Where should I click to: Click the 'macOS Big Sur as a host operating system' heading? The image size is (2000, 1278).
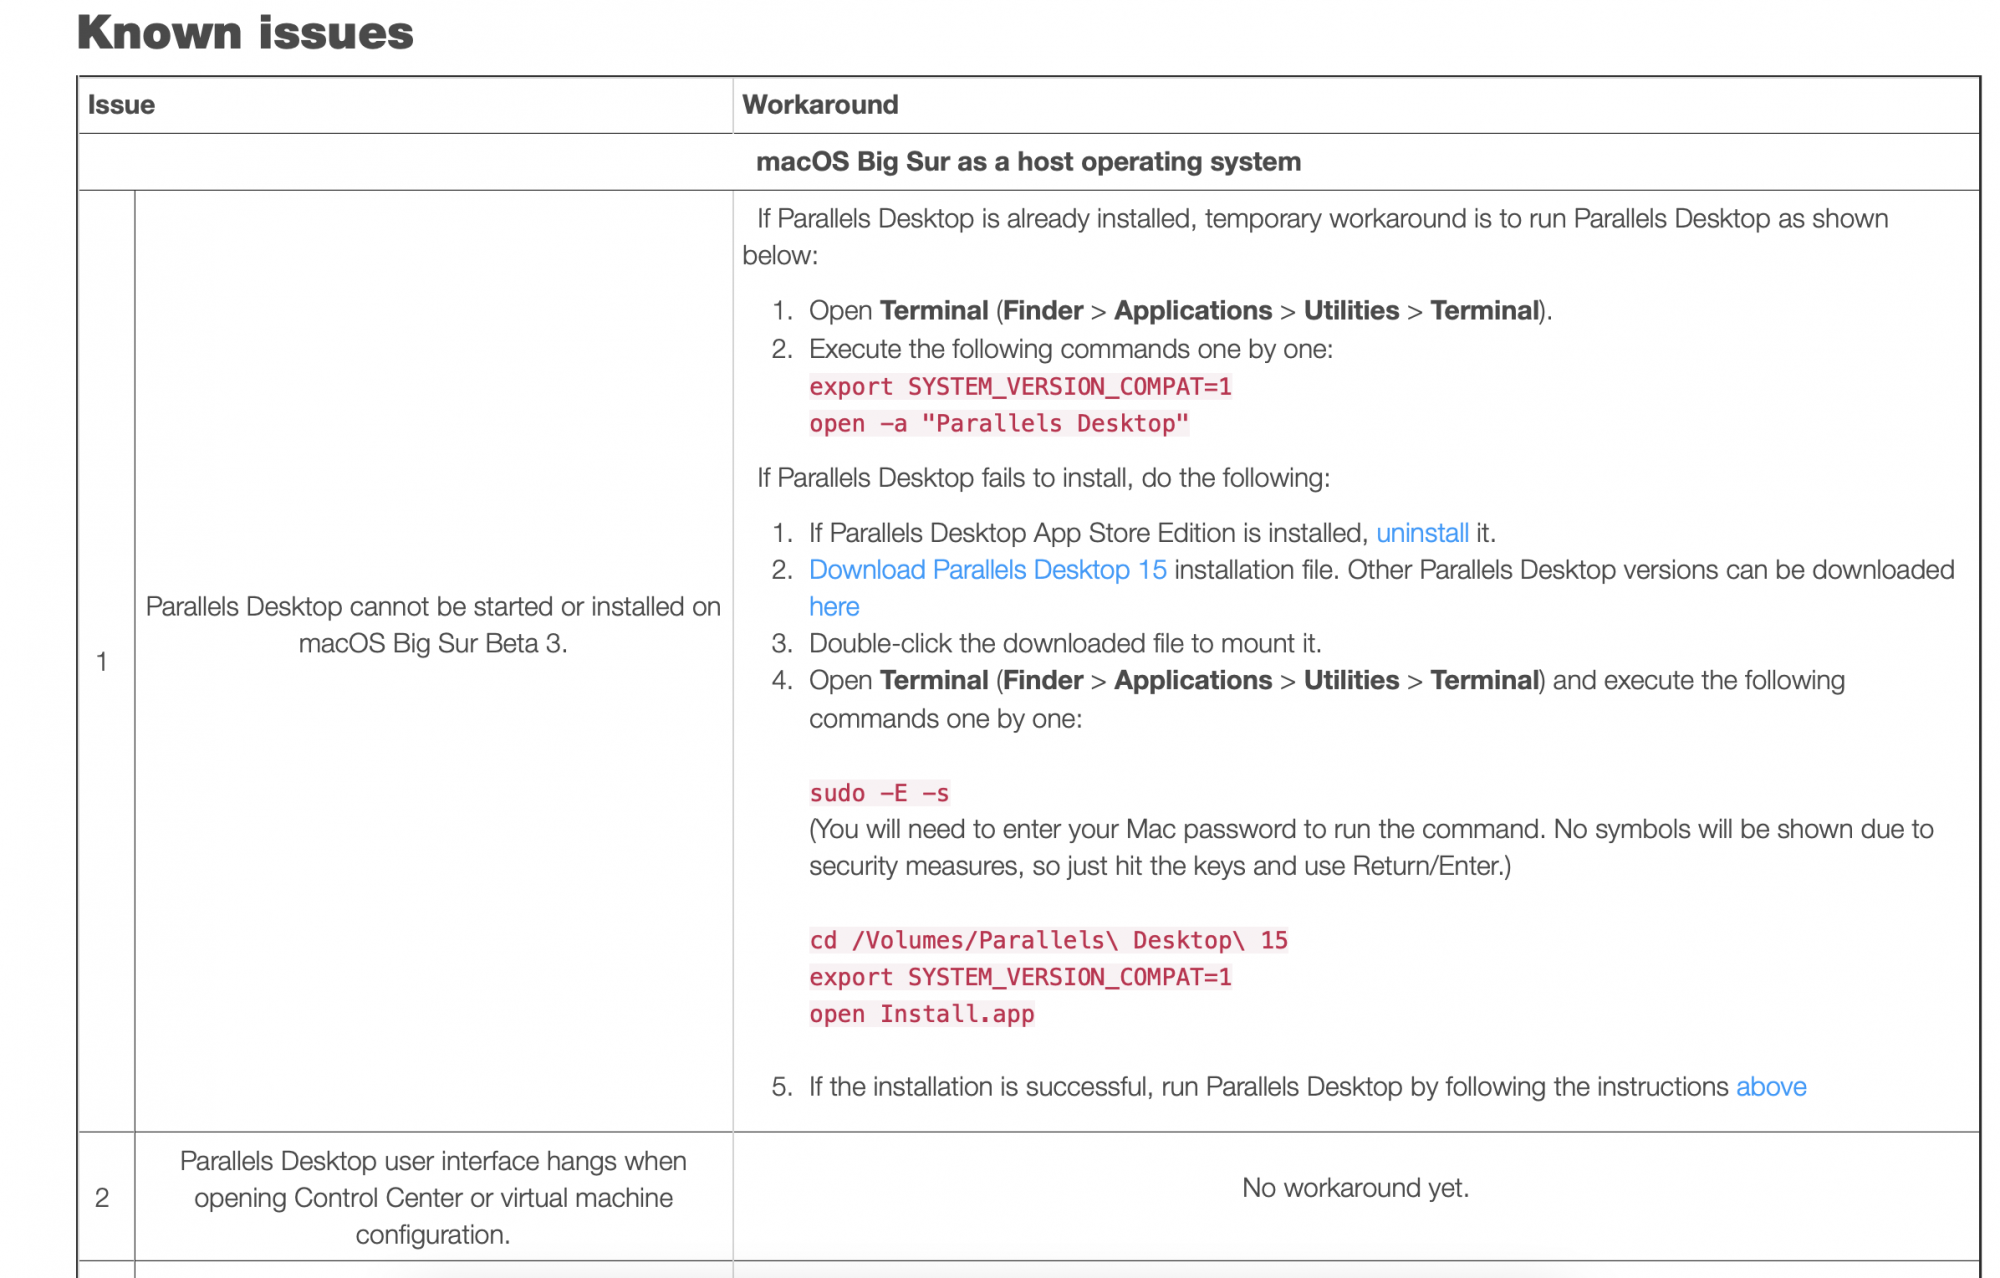[1028, 162]
